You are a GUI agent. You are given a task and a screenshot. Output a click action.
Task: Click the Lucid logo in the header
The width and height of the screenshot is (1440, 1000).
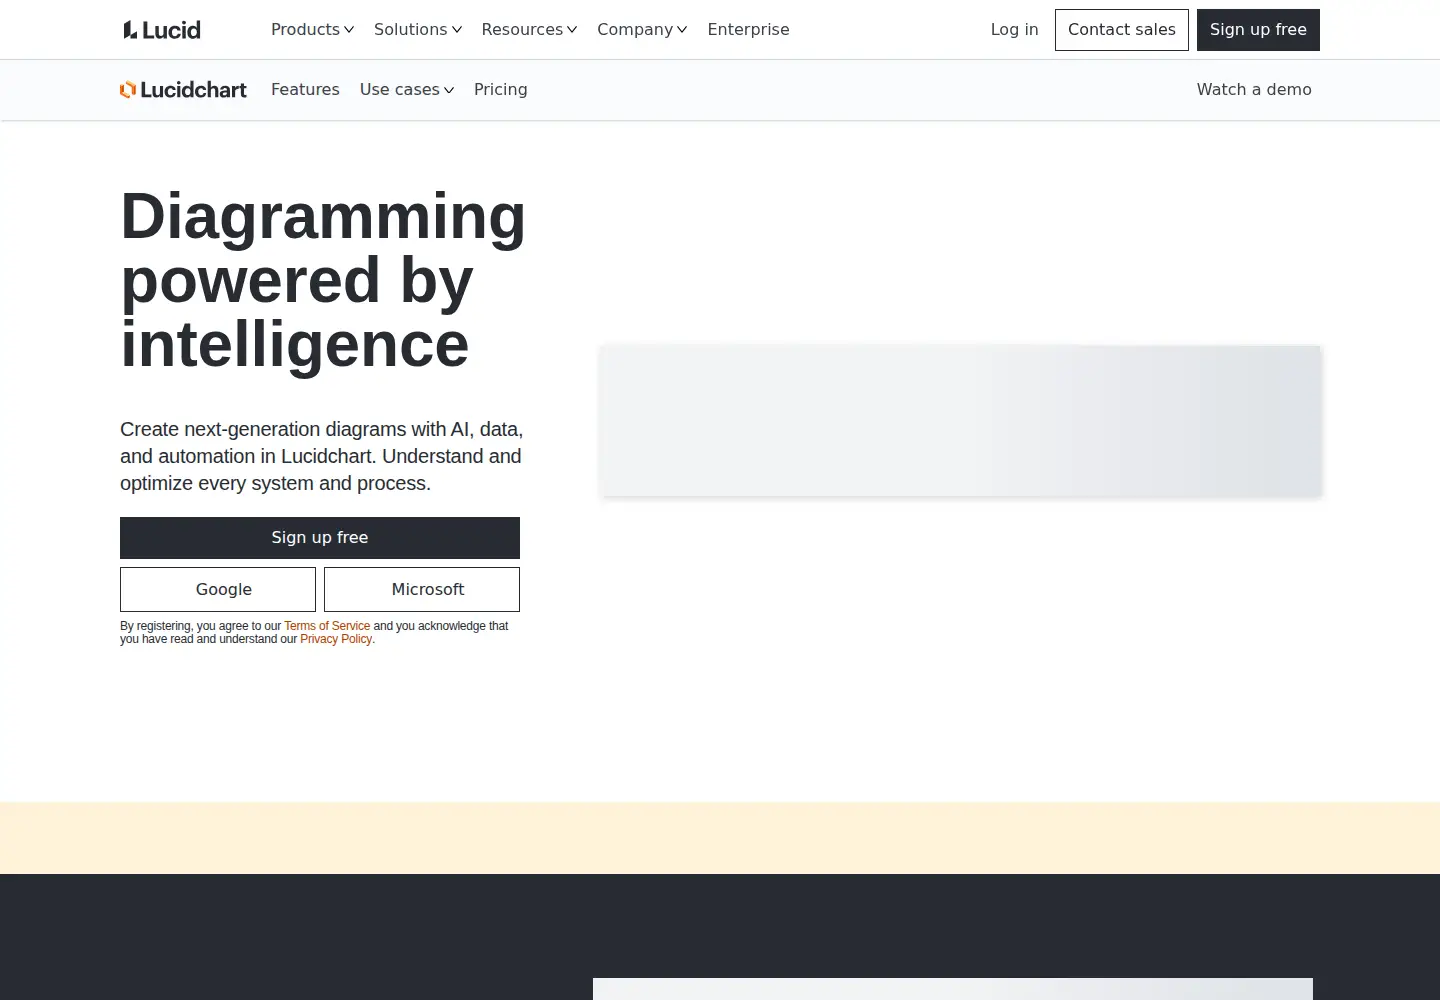coord(162,30)
